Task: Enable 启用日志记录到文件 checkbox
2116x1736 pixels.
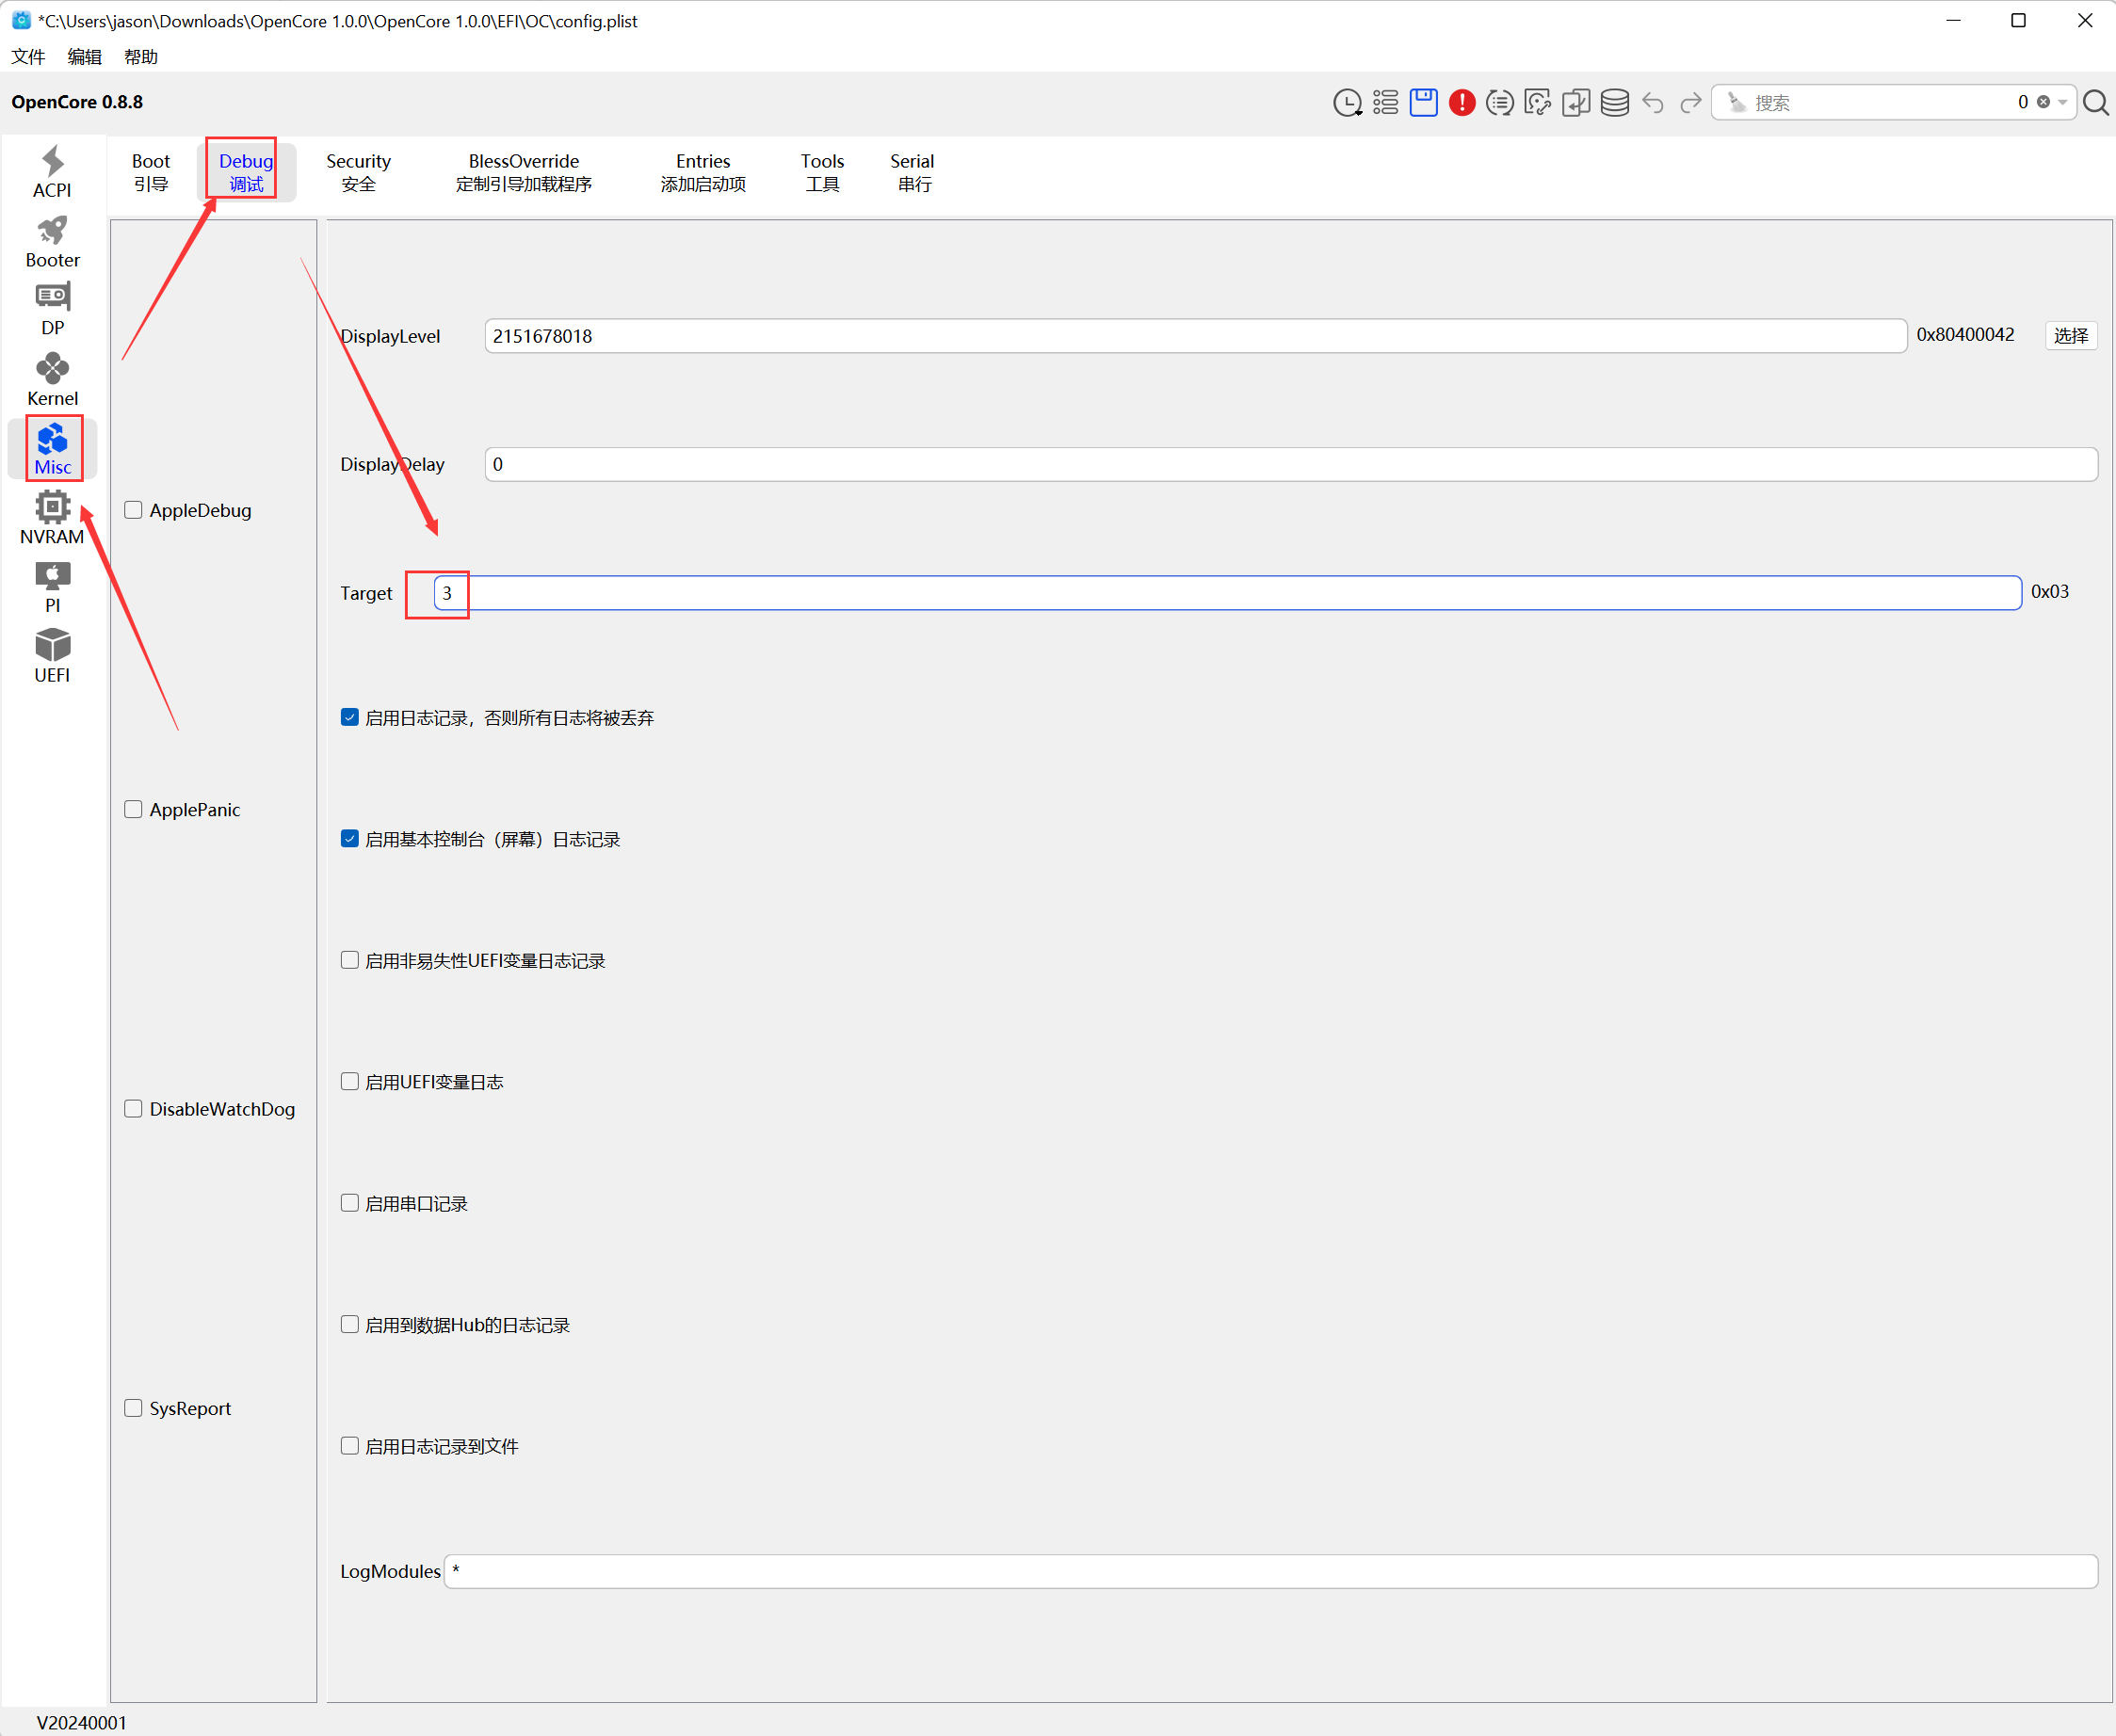Action: [350, 1446]
